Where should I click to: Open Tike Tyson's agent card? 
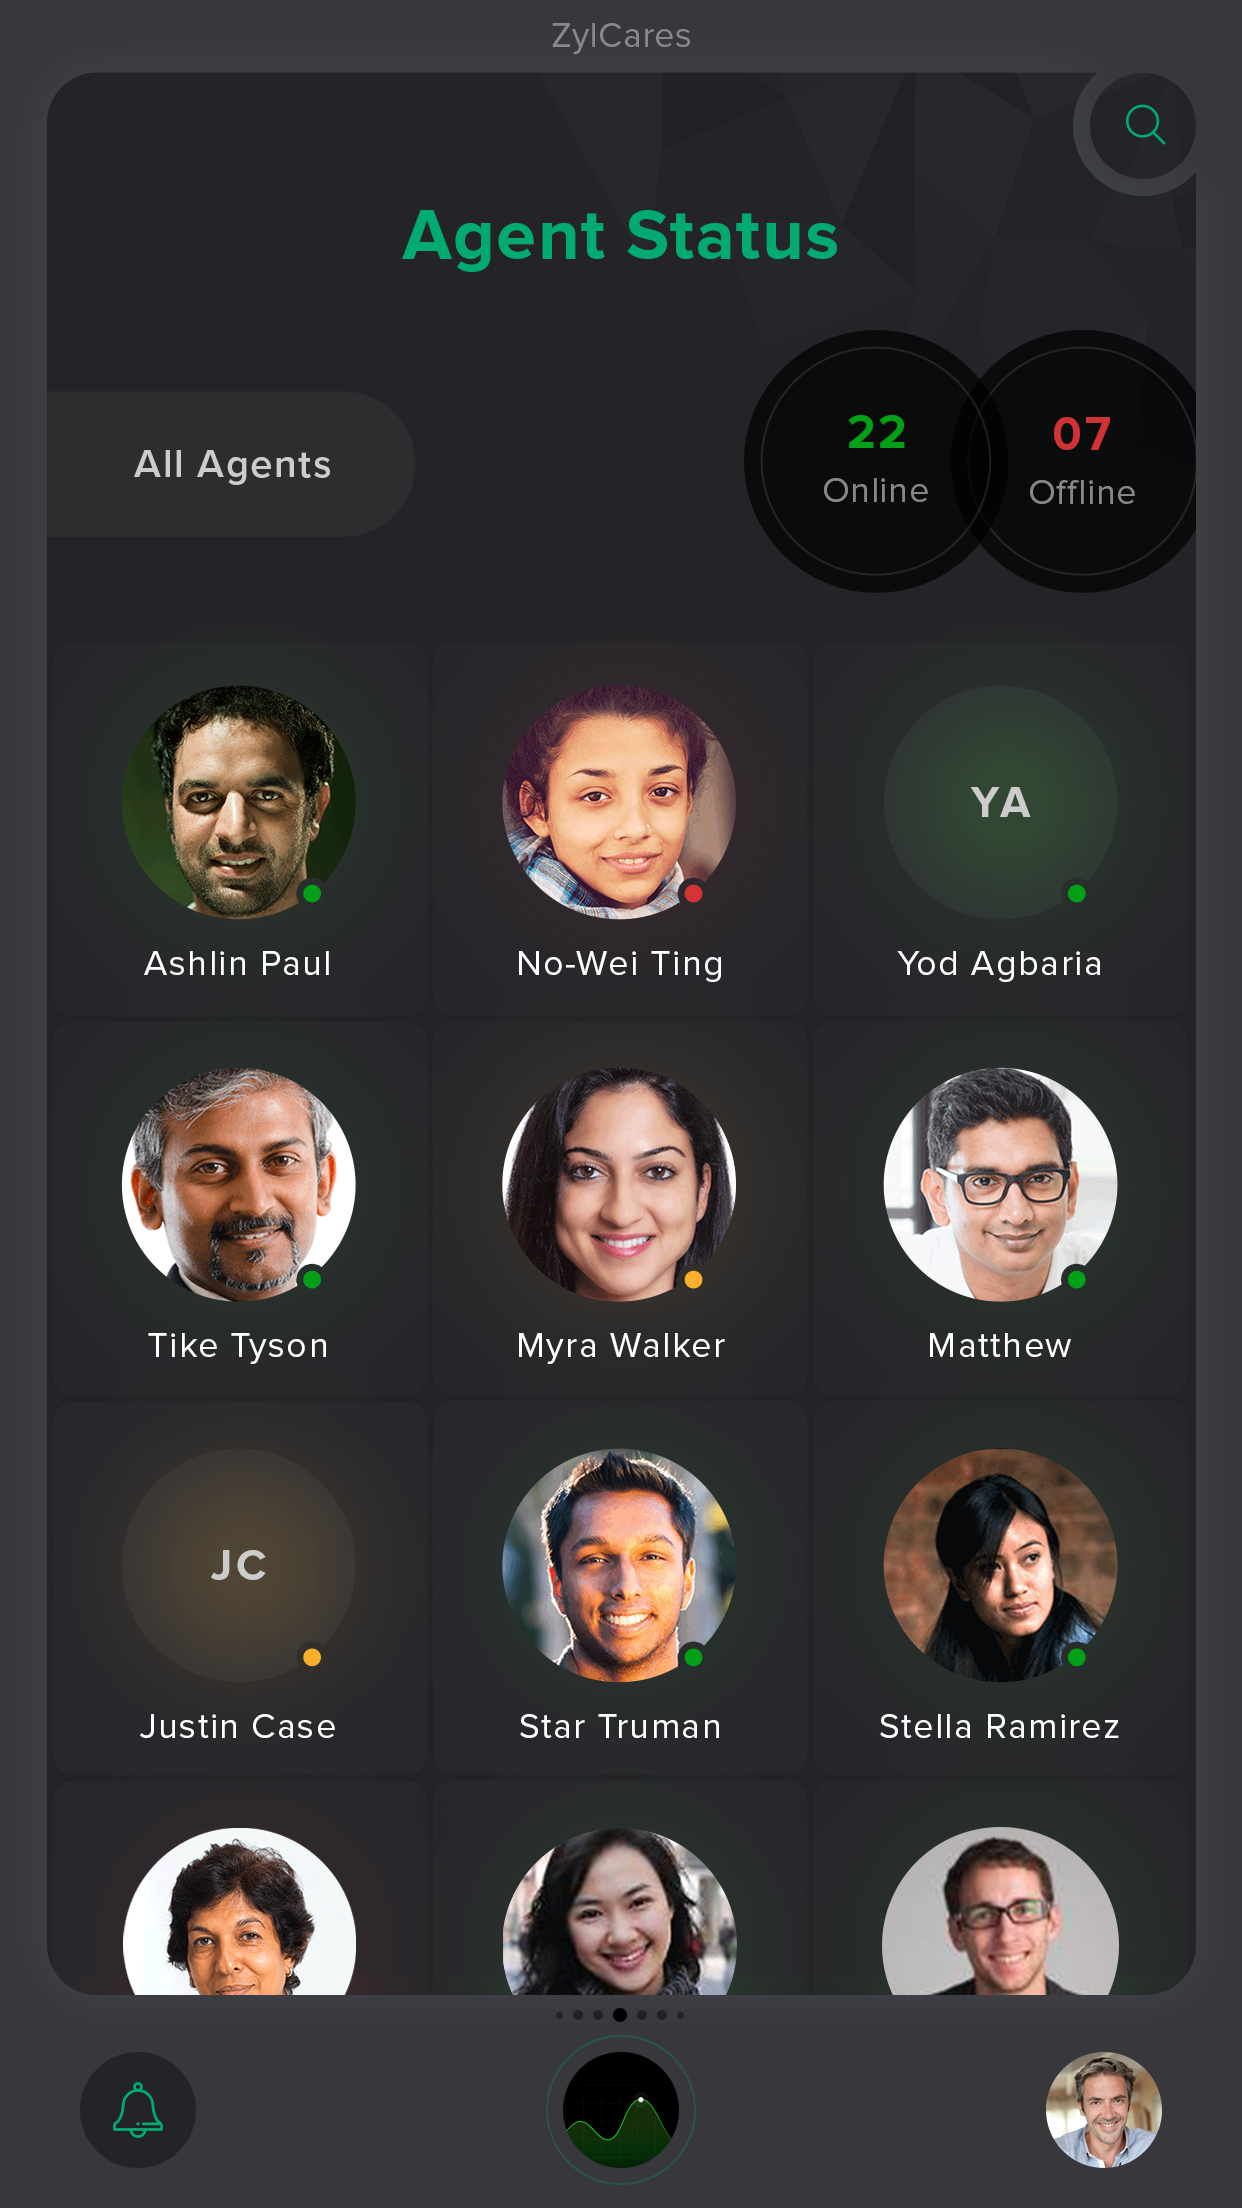coord(239,1208)
